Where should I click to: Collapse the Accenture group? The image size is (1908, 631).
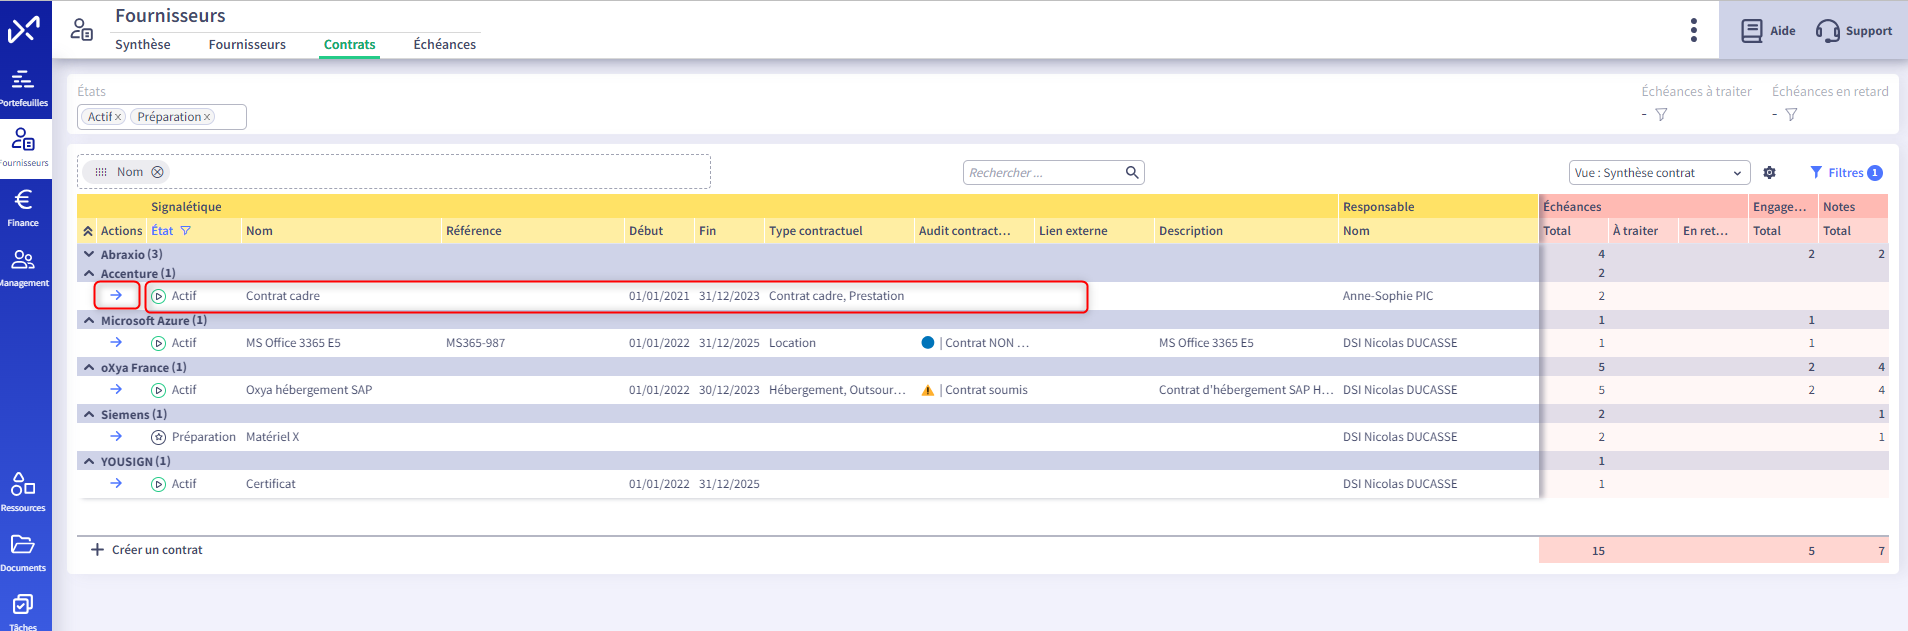coord(89,273)
